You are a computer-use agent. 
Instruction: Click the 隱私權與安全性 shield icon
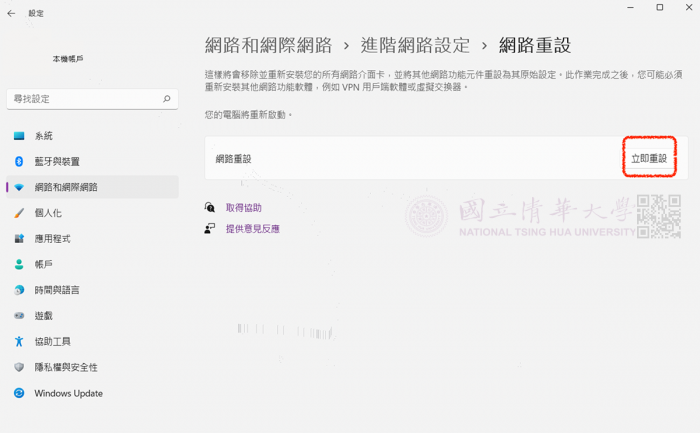click(x=18, y=367)
